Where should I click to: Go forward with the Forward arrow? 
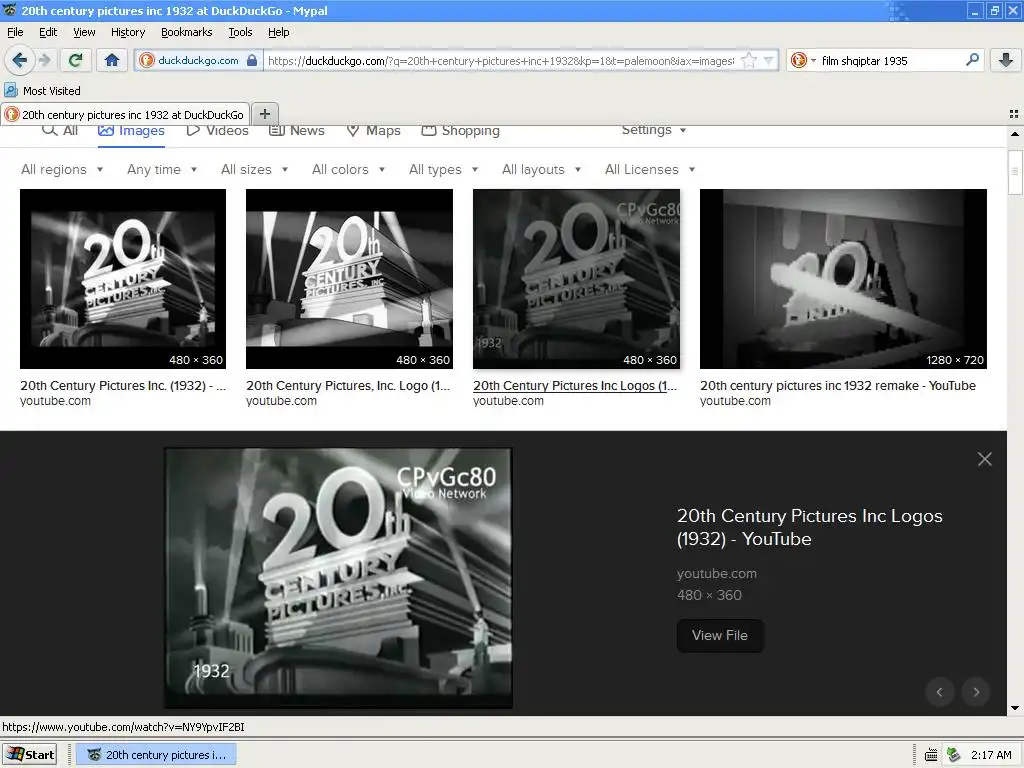[x=44, y=60]
